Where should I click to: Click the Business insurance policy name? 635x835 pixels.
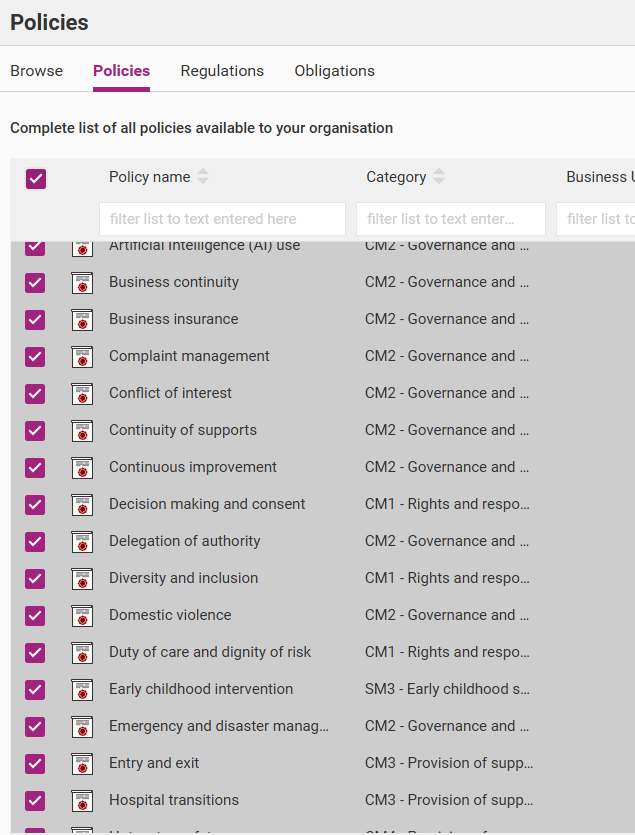(x=174, y=319)
